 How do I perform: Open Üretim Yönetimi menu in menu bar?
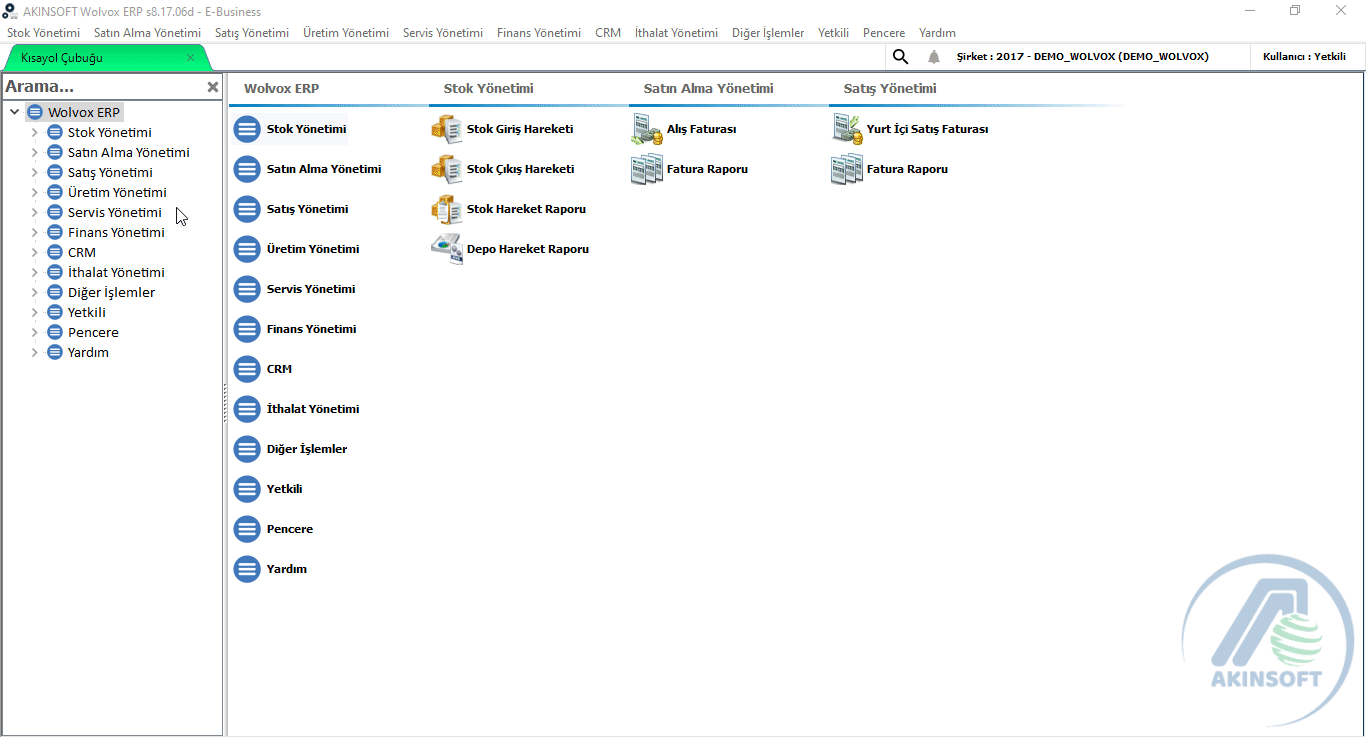pos(346,33)
